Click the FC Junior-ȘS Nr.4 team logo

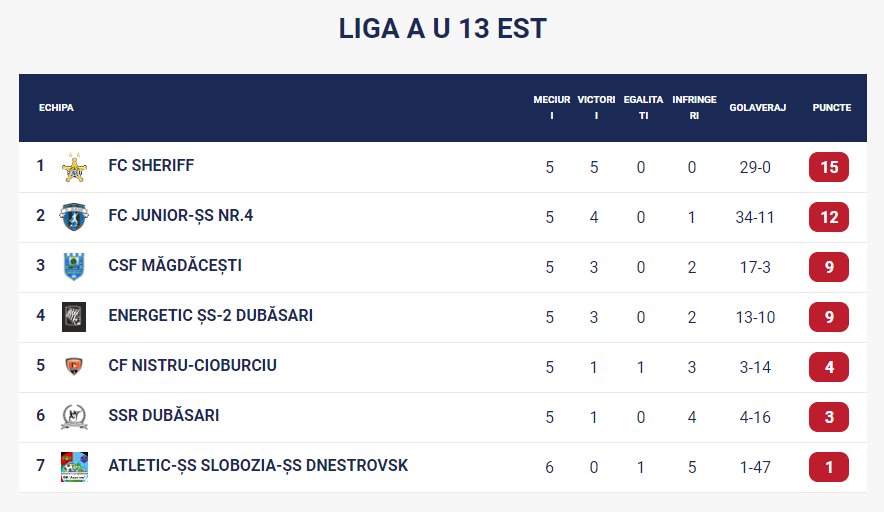(74, 217)
